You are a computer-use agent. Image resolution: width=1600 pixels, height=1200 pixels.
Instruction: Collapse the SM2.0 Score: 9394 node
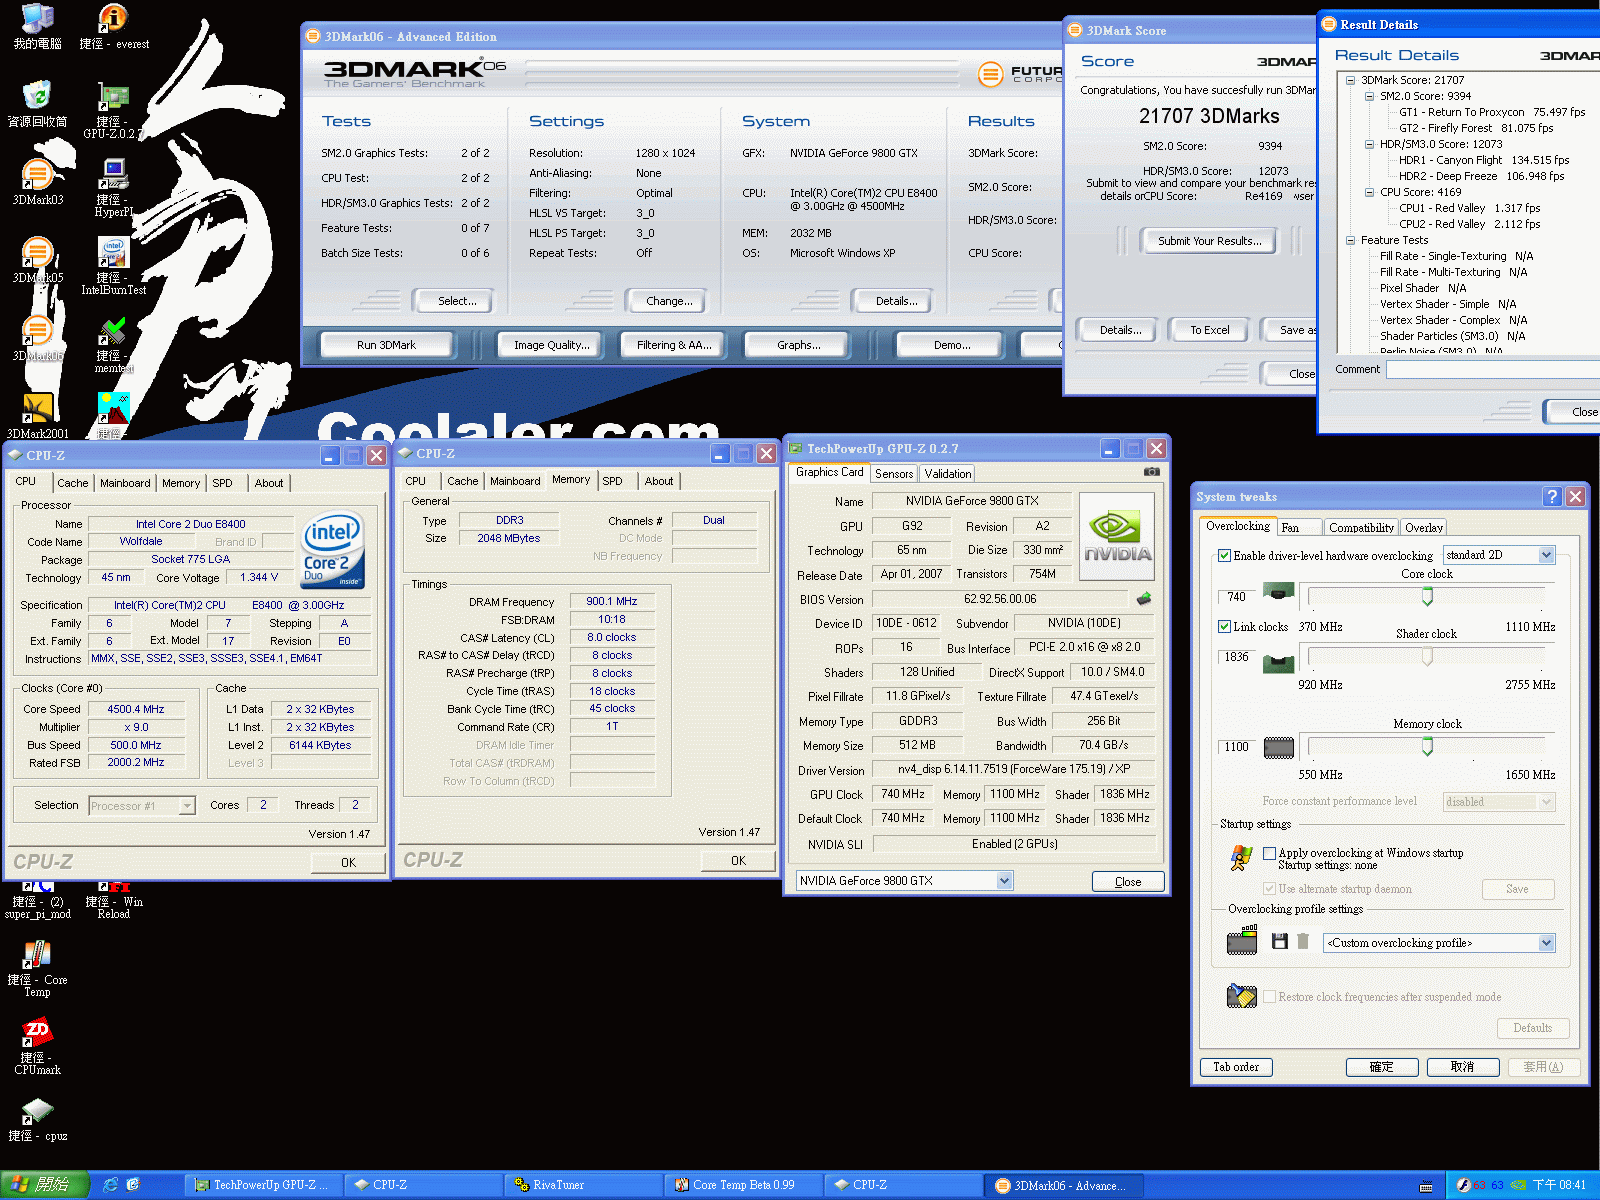coord(1369,96)
